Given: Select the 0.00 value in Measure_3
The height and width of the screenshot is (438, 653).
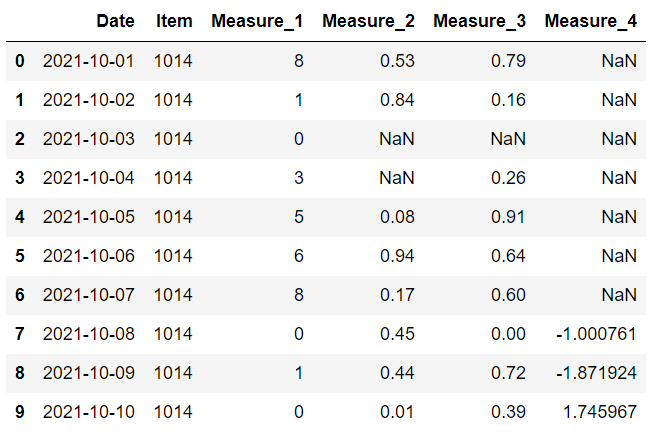Looking at the screenshot, I should [x=509, y=334].
